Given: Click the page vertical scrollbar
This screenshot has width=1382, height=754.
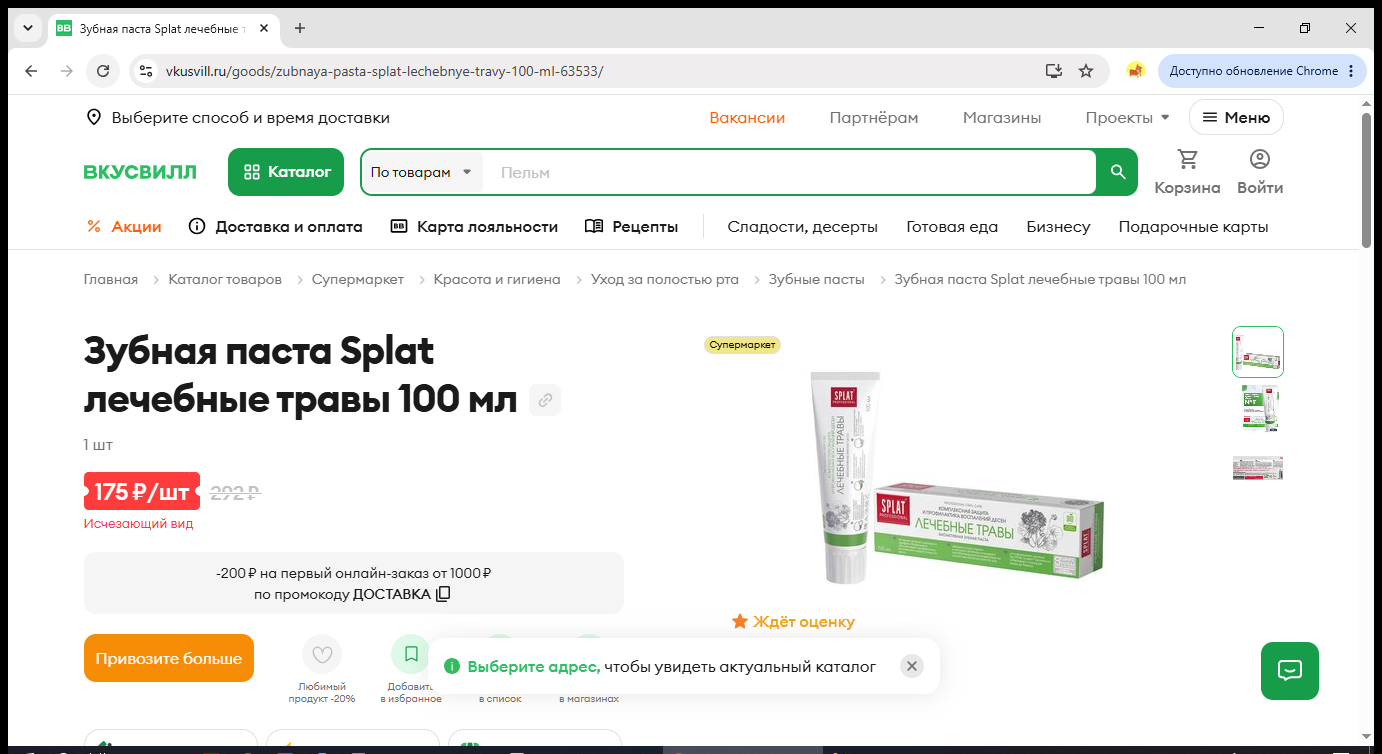Looking at the screenshot, I should pos(1367,180).
